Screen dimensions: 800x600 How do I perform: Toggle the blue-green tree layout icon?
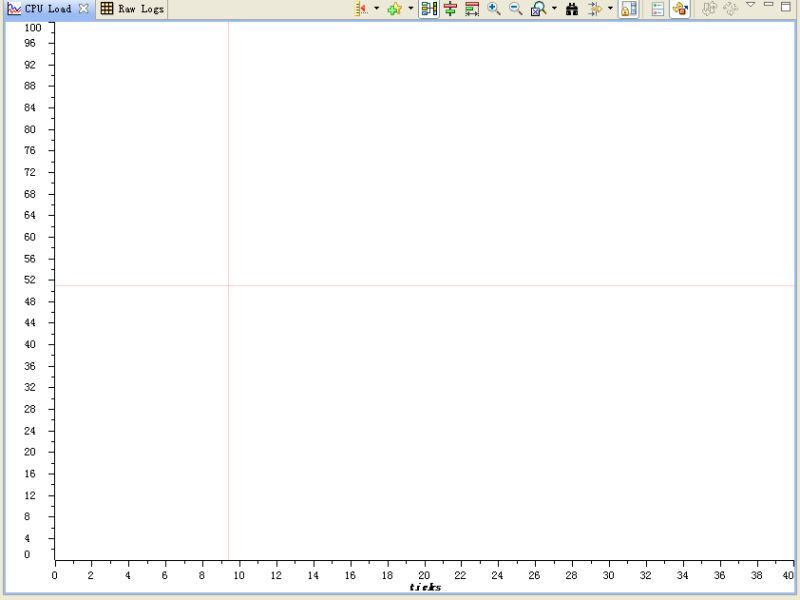pyautogui.click(x=429, y=9)
